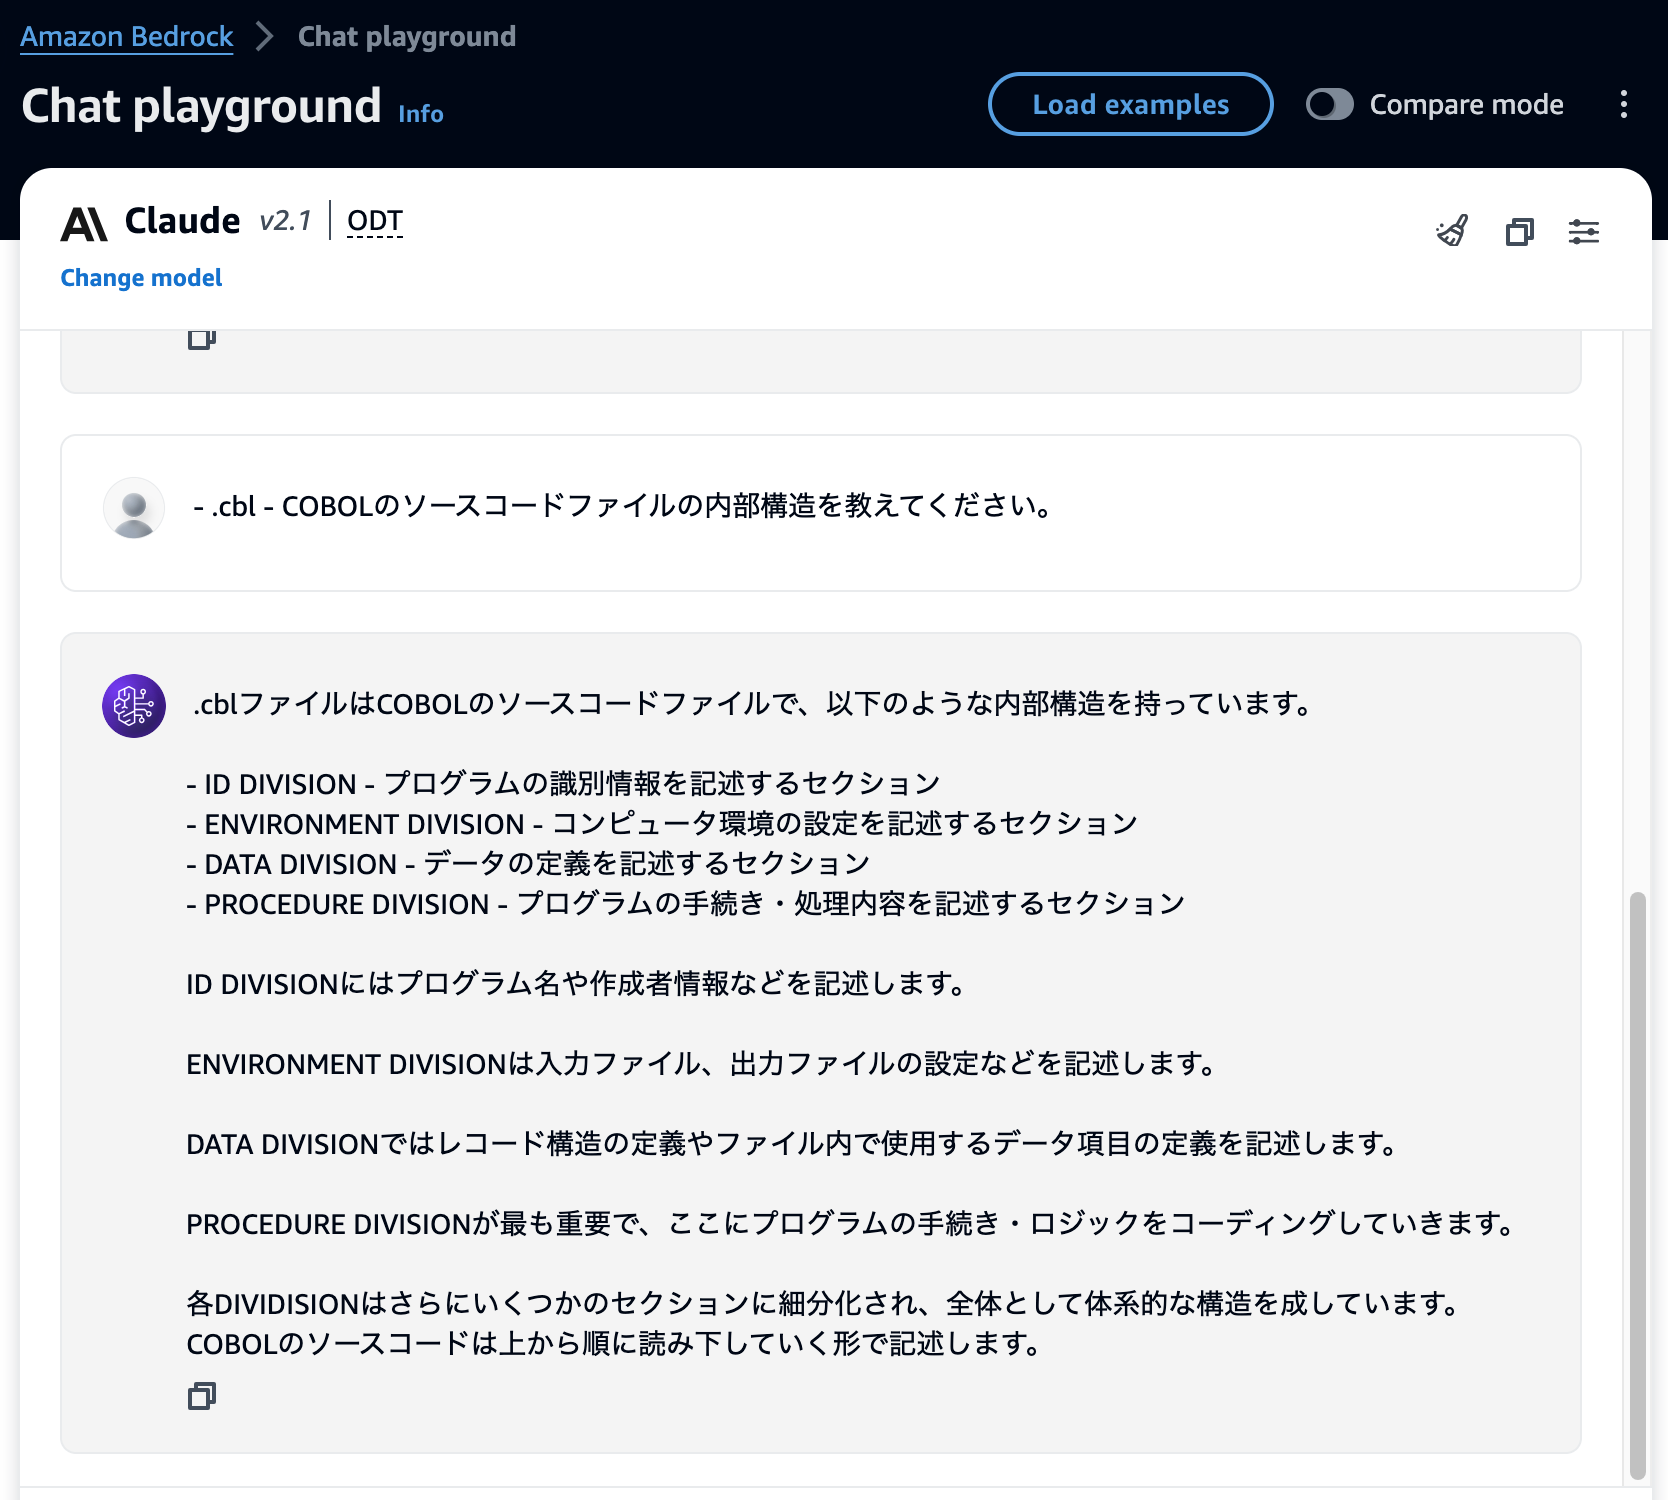
Task: Toggle Compare mode switch
Action: pyautogui.click(x=1330, y=104)
